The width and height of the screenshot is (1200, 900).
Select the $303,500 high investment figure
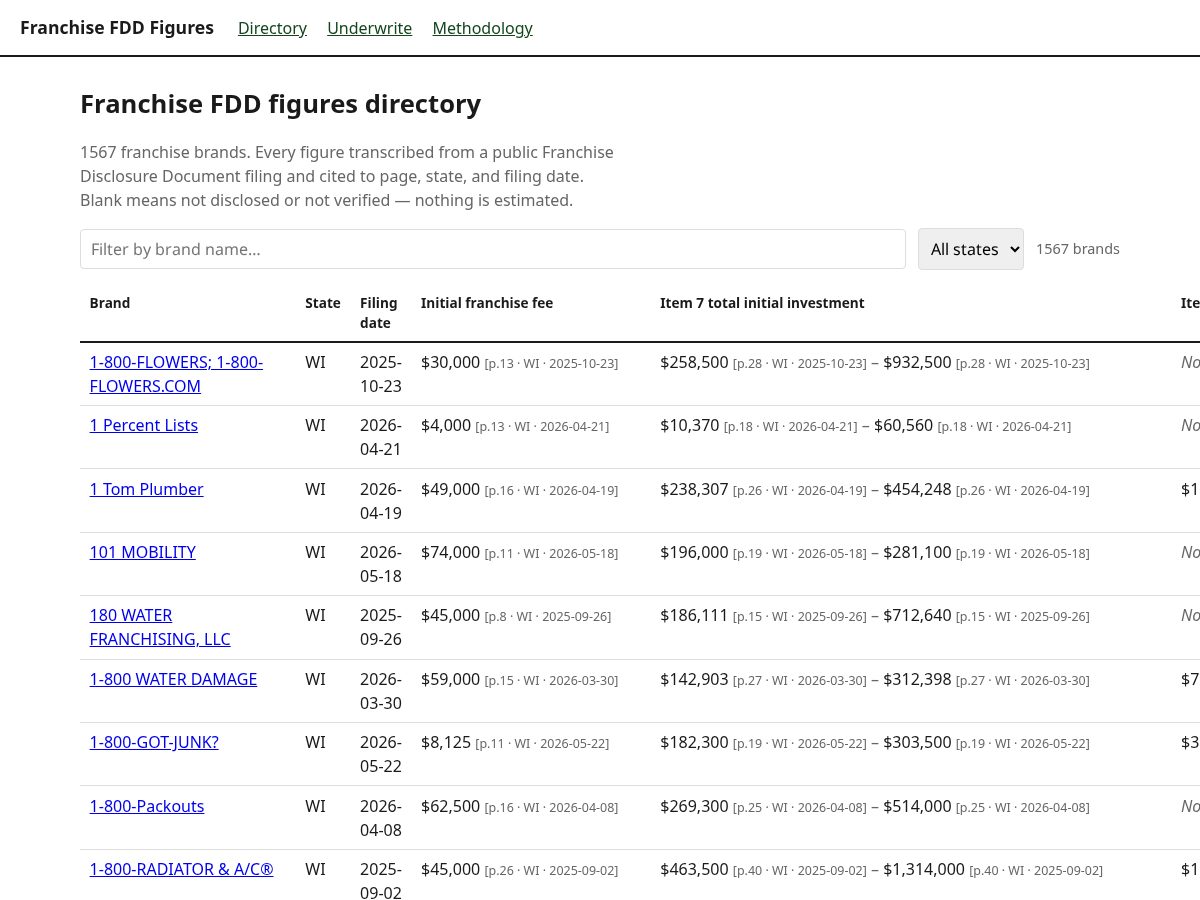click(917, 742)
